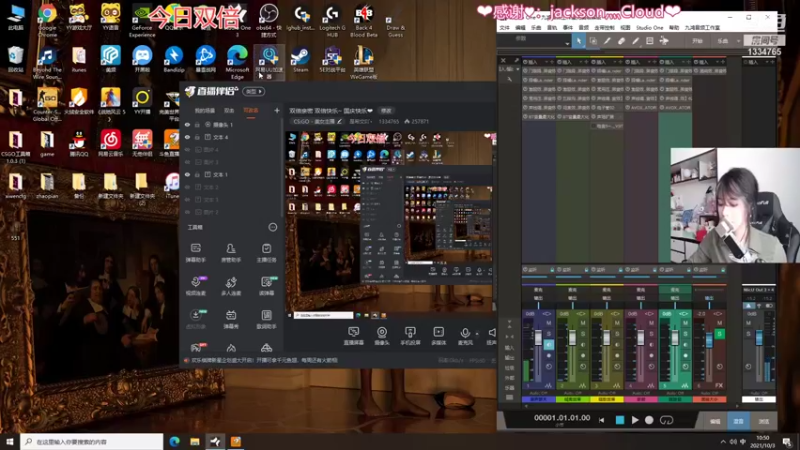Expand the parameter dropdown in Studio One toolbar
This screenshot has width=800, height=450.
[567, 44]
